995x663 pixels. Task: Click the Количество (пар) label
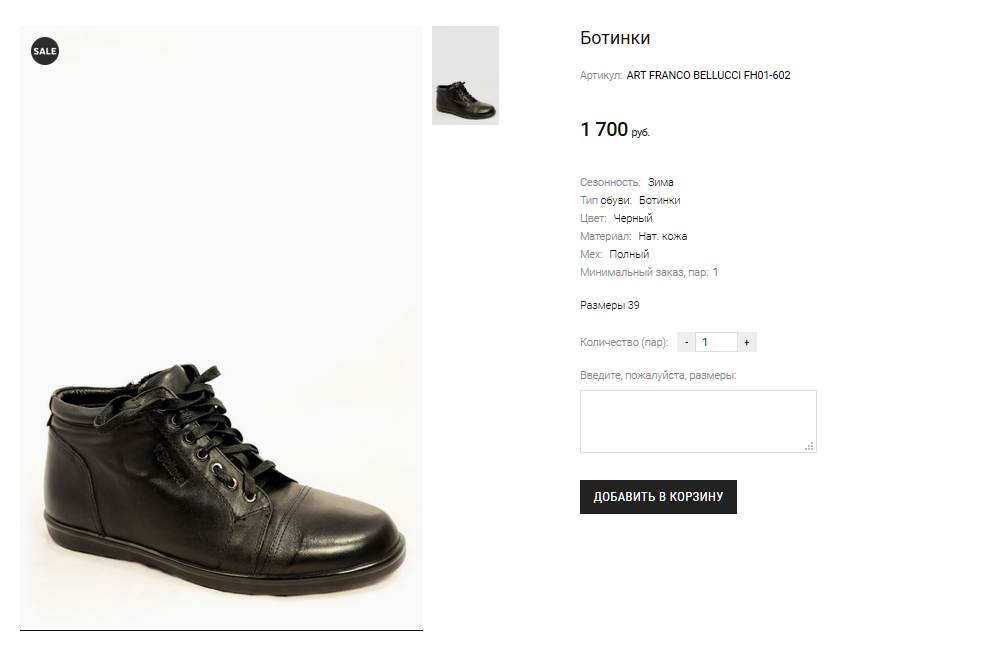(x=624, y=342)
